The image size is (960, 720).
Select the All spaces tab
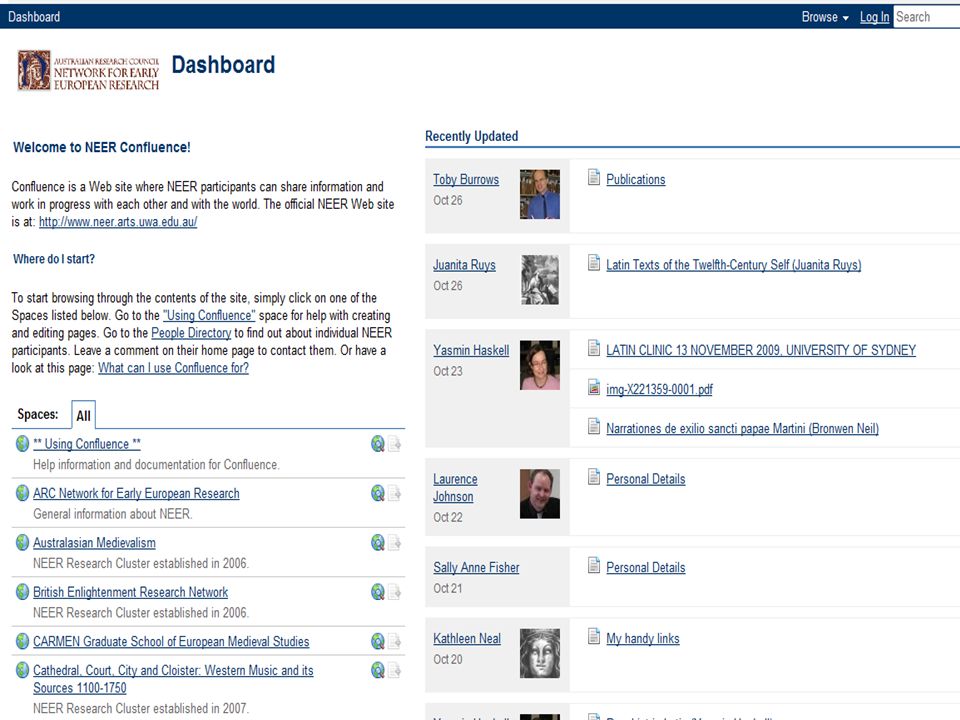(x=83, y=416)
